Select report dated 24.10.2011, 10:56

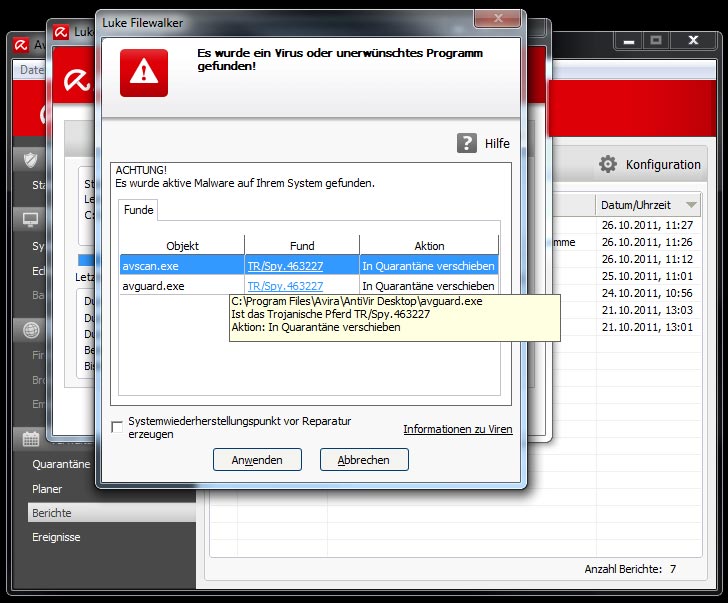click(x=647, y=293)
